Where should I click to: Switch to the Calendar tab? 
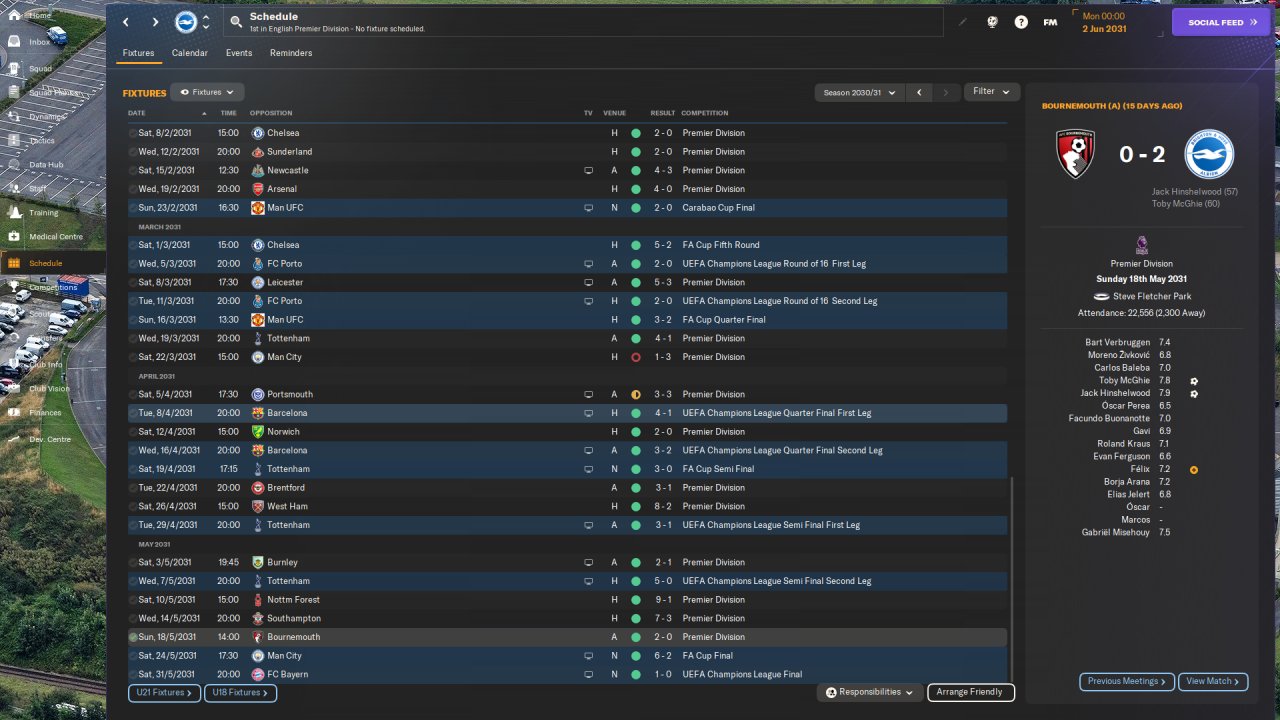tap(190, 53)
